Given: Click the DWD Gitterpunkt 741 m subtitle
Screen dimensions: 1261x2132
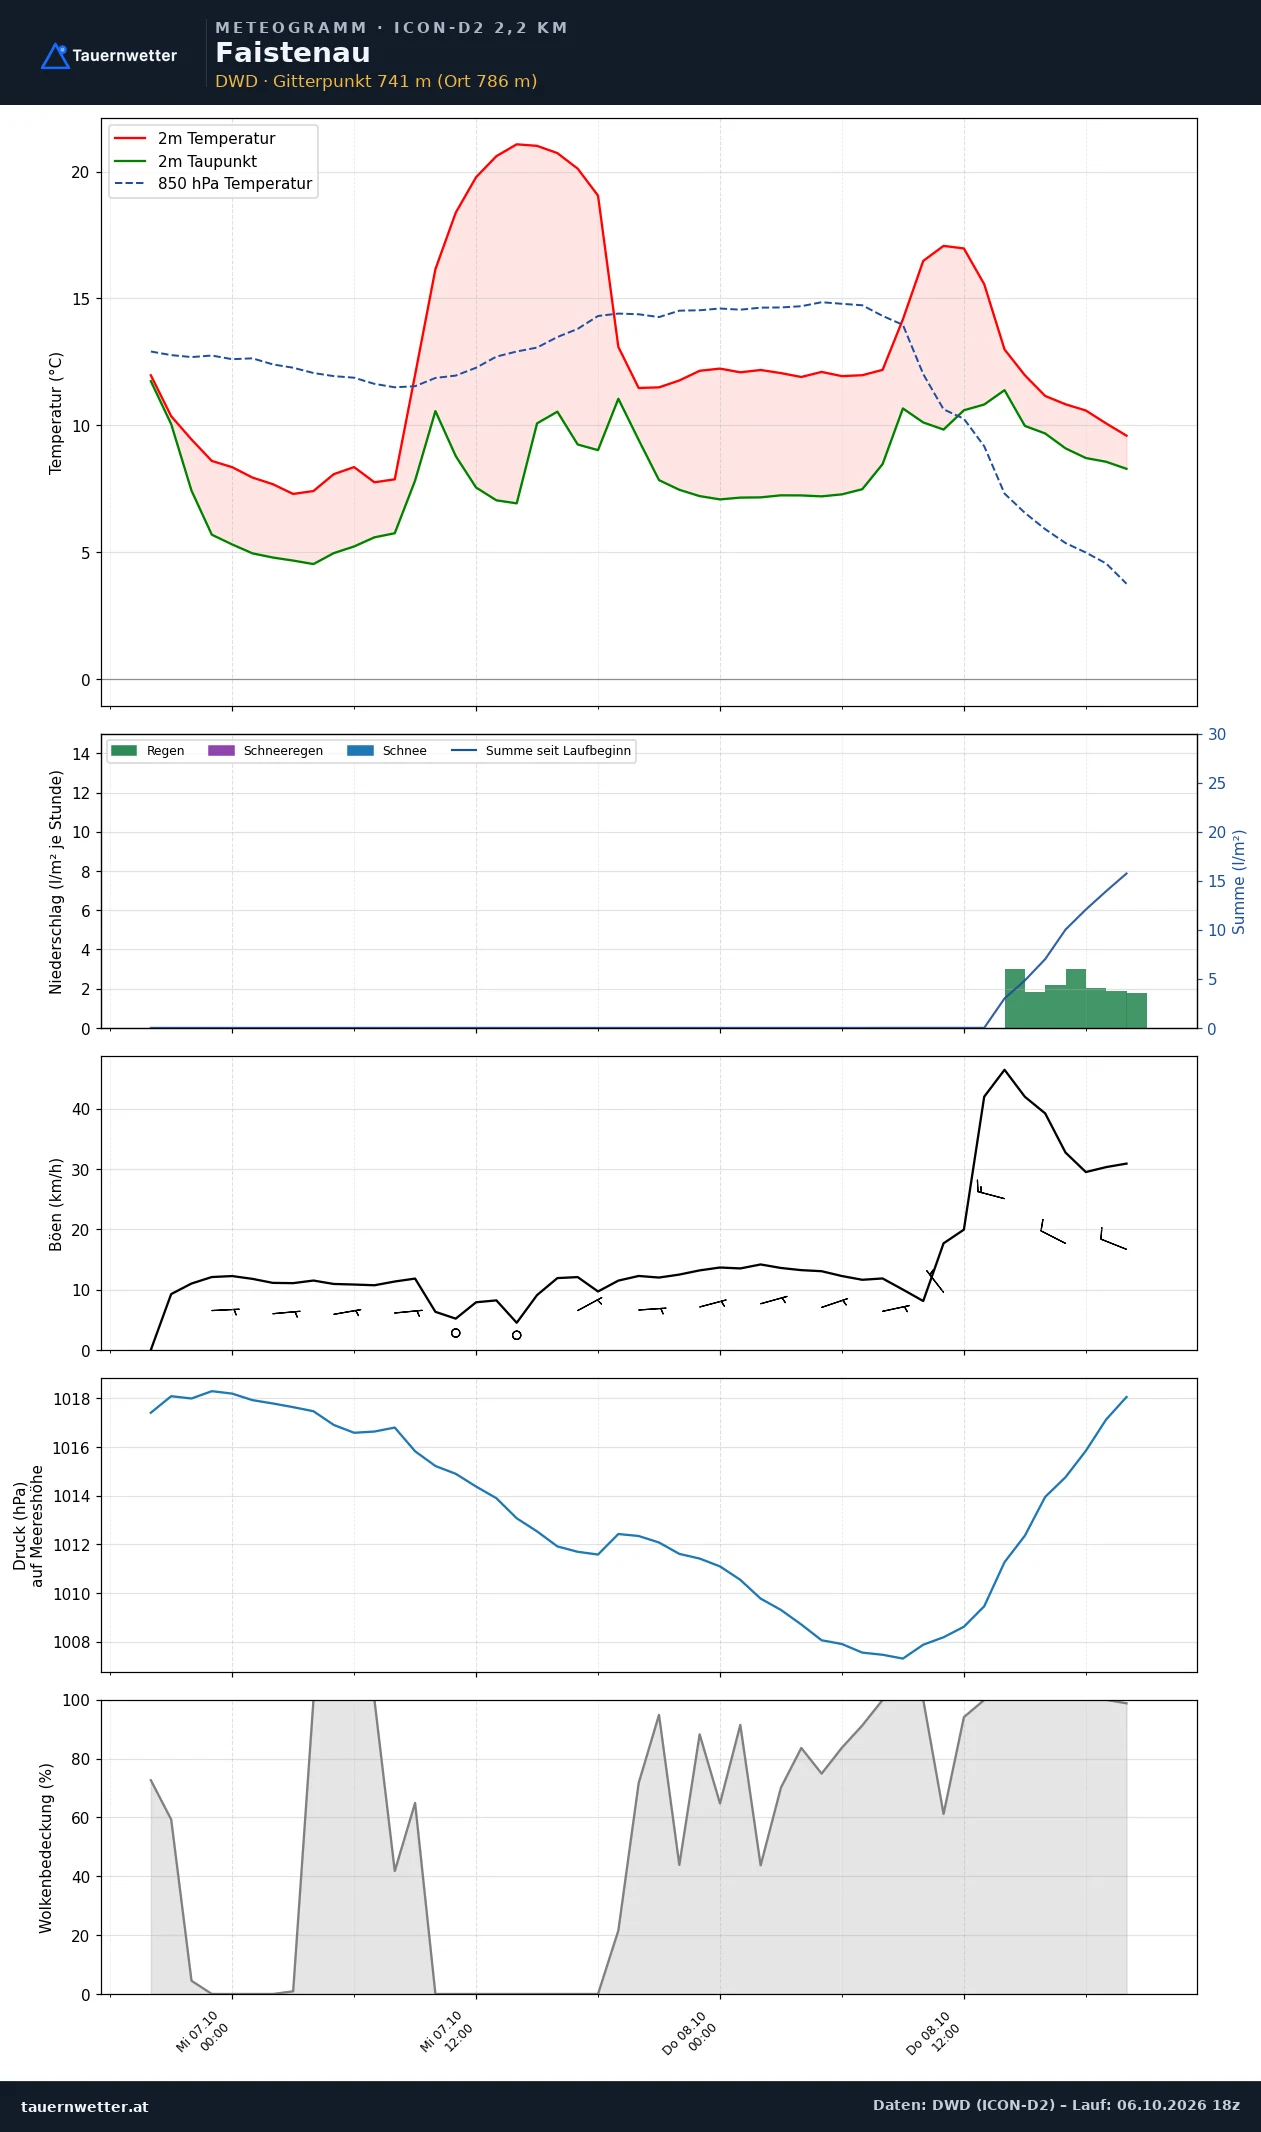Looking at the screenshot, I should point(376,81).
